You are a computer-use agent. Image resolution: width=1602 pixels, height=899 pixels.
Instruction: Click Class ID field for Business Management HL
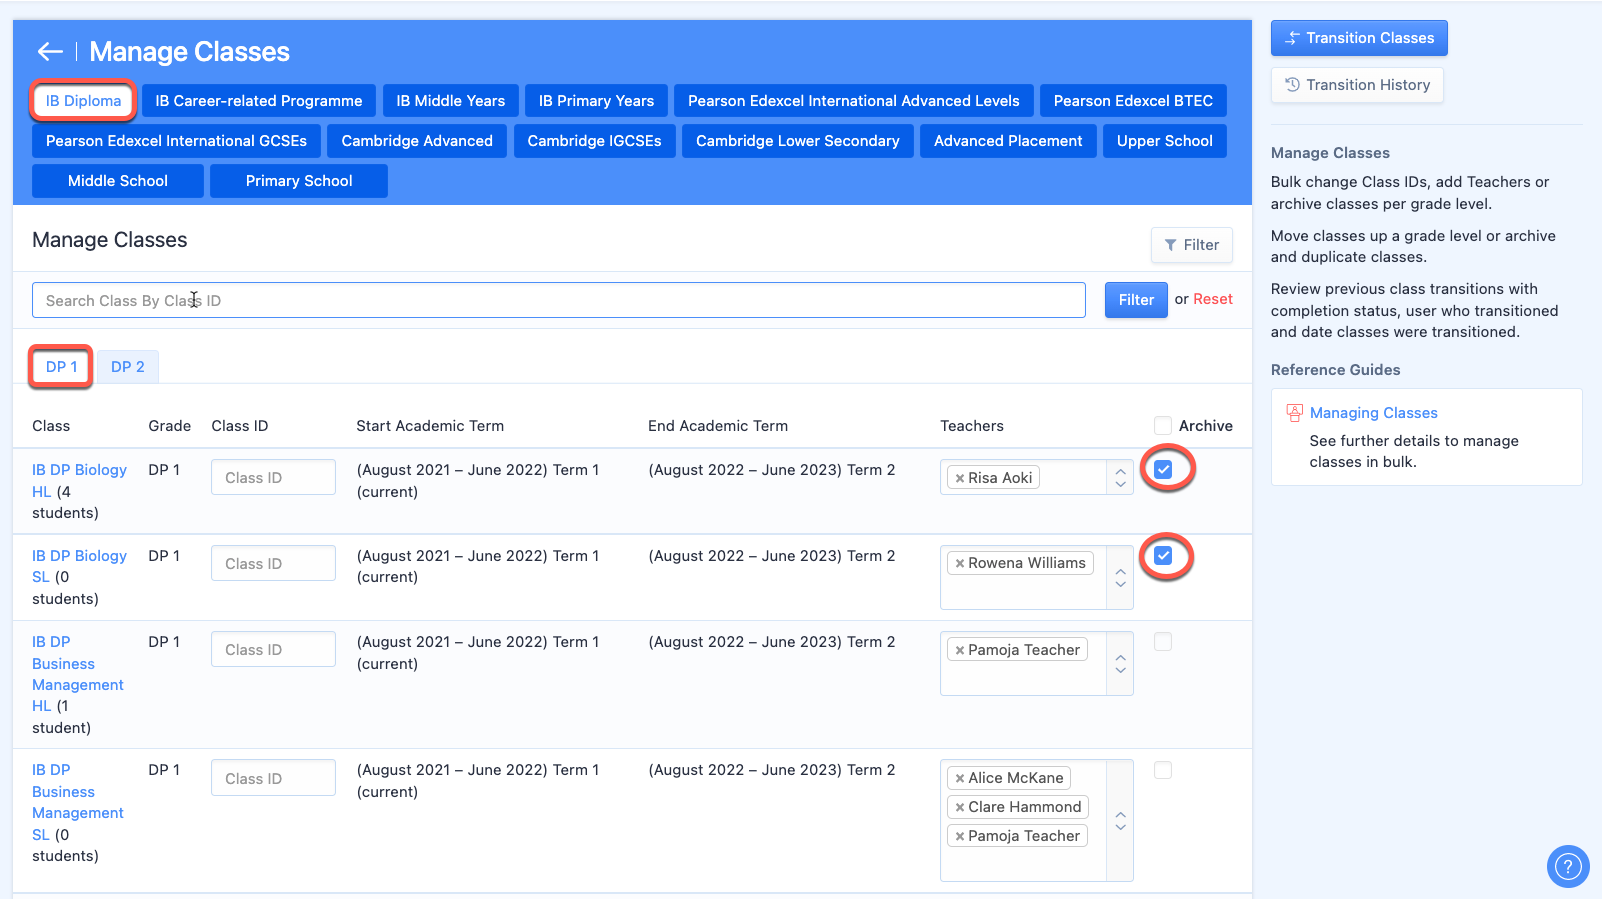(x=273, y=649)
